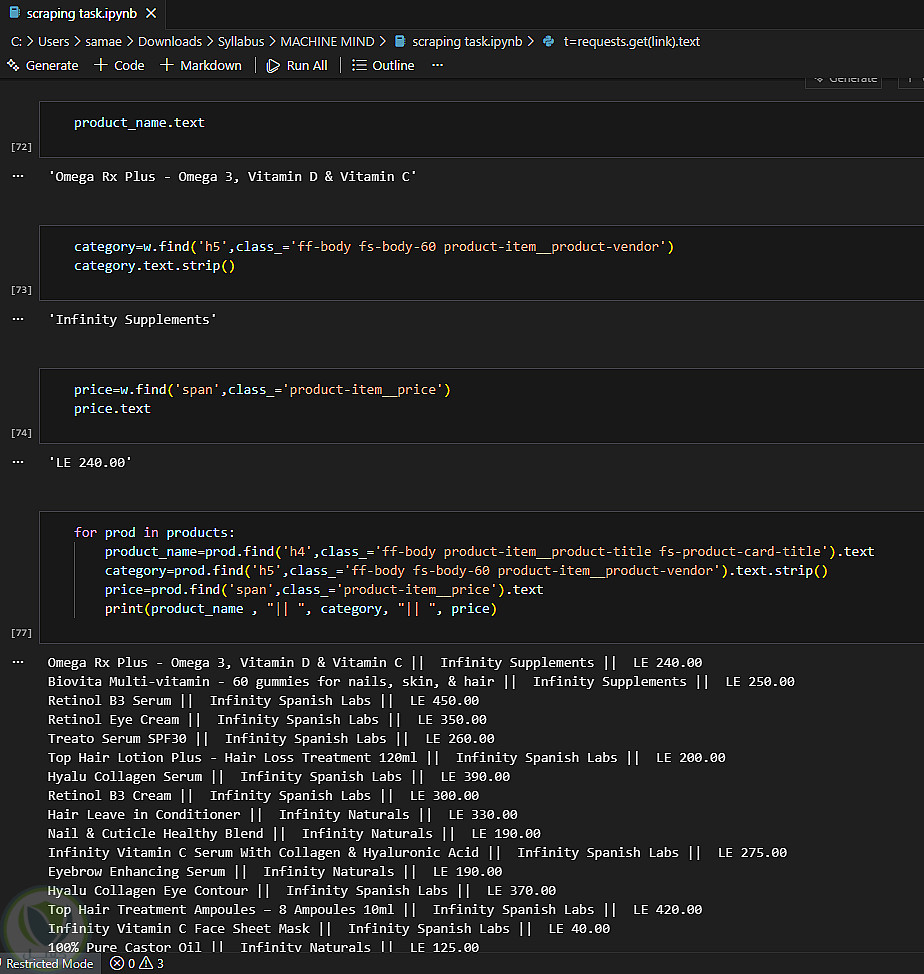The width and height of the screenshot is (924, 974).
Task: Open the notebook Outline
Action: 383,65
